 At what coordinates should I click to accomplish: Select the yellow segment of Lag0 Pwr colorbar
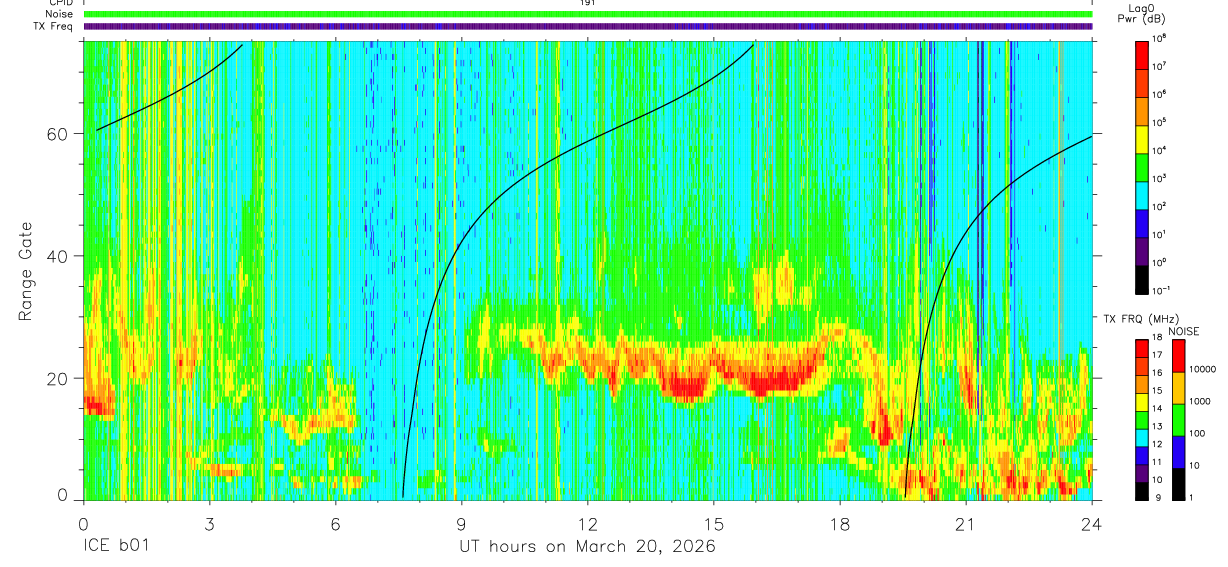1142,137
